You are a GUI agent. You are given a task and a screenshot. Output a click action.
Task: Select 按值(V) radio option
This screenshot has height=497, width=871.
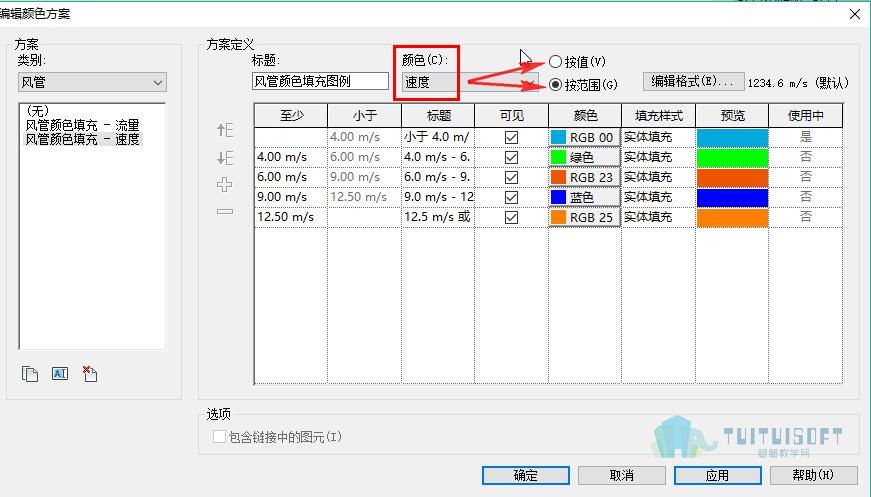[x=555, y=62]
